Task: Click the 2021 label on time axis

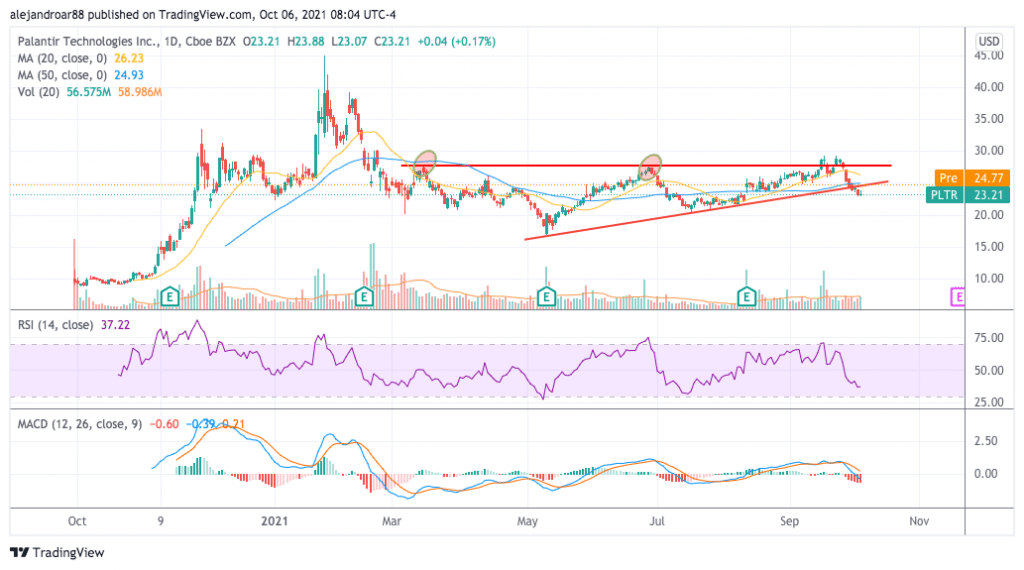Action: 274,521
